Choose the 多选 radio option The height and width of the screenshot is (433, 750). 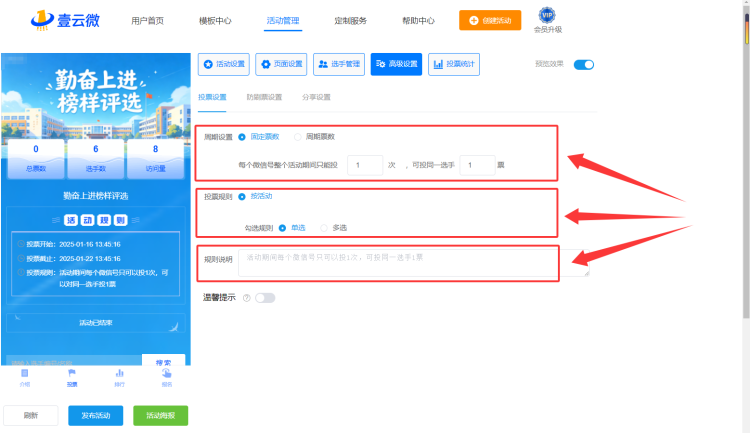tap(324, 228)
